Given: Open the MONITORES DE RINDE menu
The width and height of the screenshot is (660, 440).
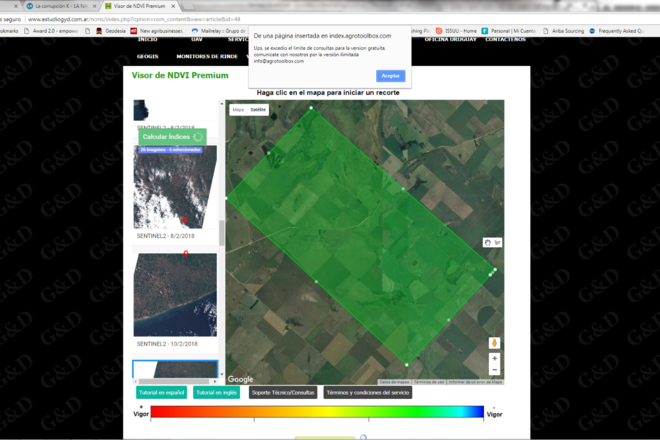Looking at the screenshot, I should pos(214,56).
